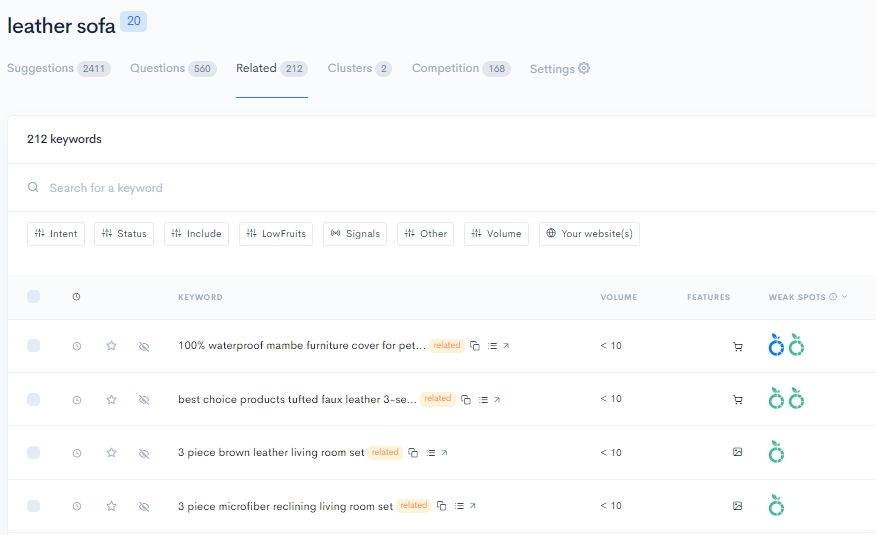The width and height of the screenshot is (876, 535).
Task: Star the best choice products keyword
Action: 111,399
